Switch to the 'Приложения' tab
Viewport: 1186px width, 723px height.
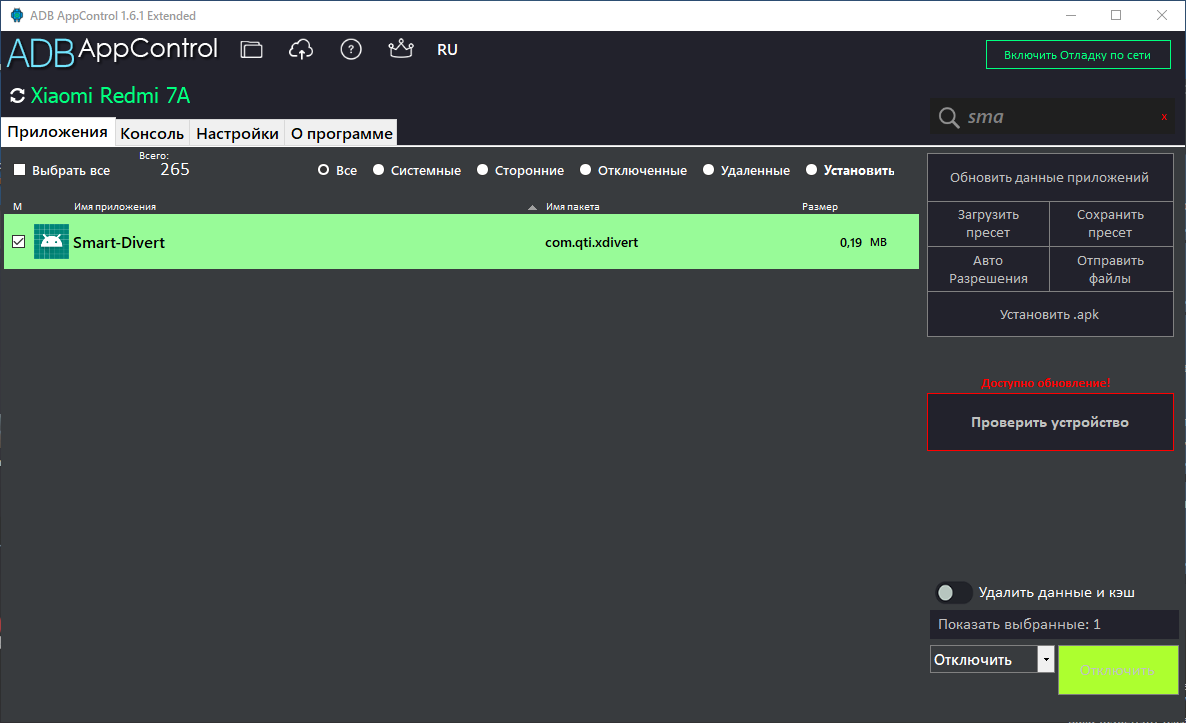tap(57, 132)
